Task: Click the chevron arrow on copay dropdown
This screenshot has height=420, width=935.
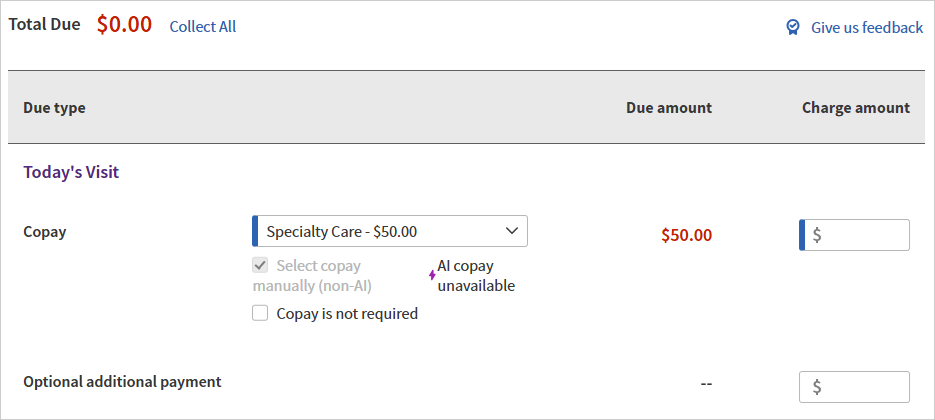Action: tap(512, 231)
